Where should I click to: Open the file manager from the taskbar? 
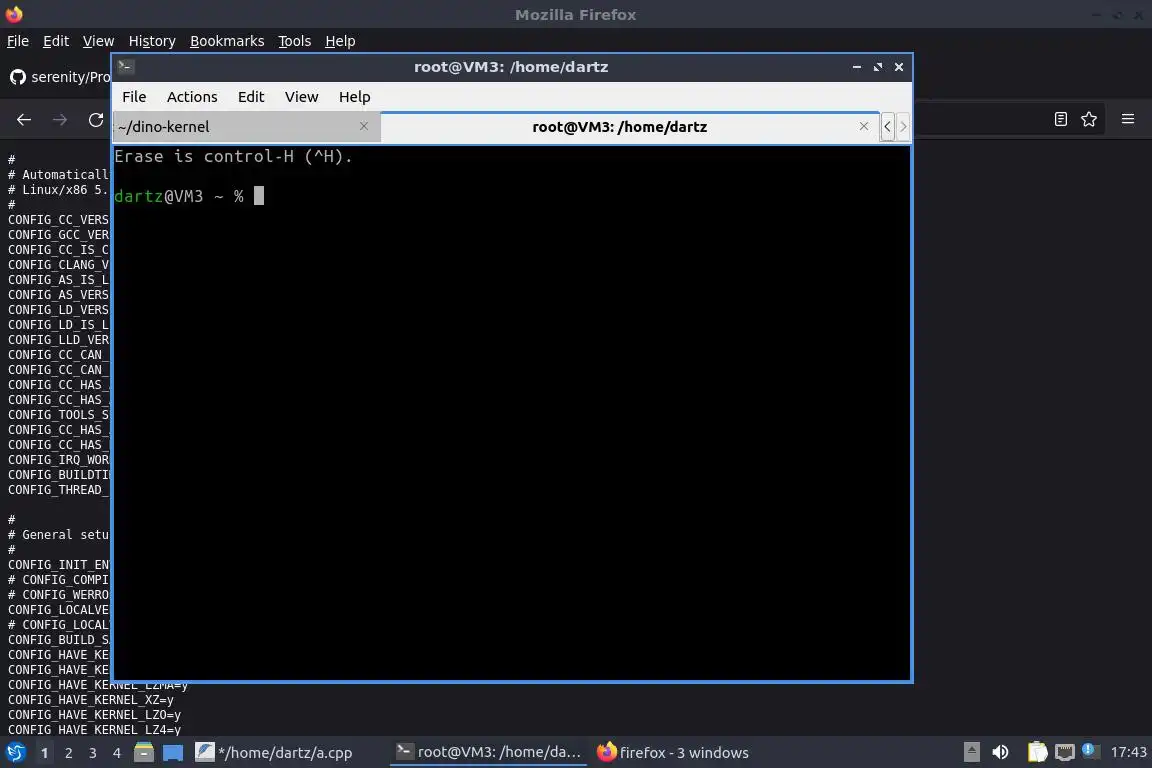point(144,753)
